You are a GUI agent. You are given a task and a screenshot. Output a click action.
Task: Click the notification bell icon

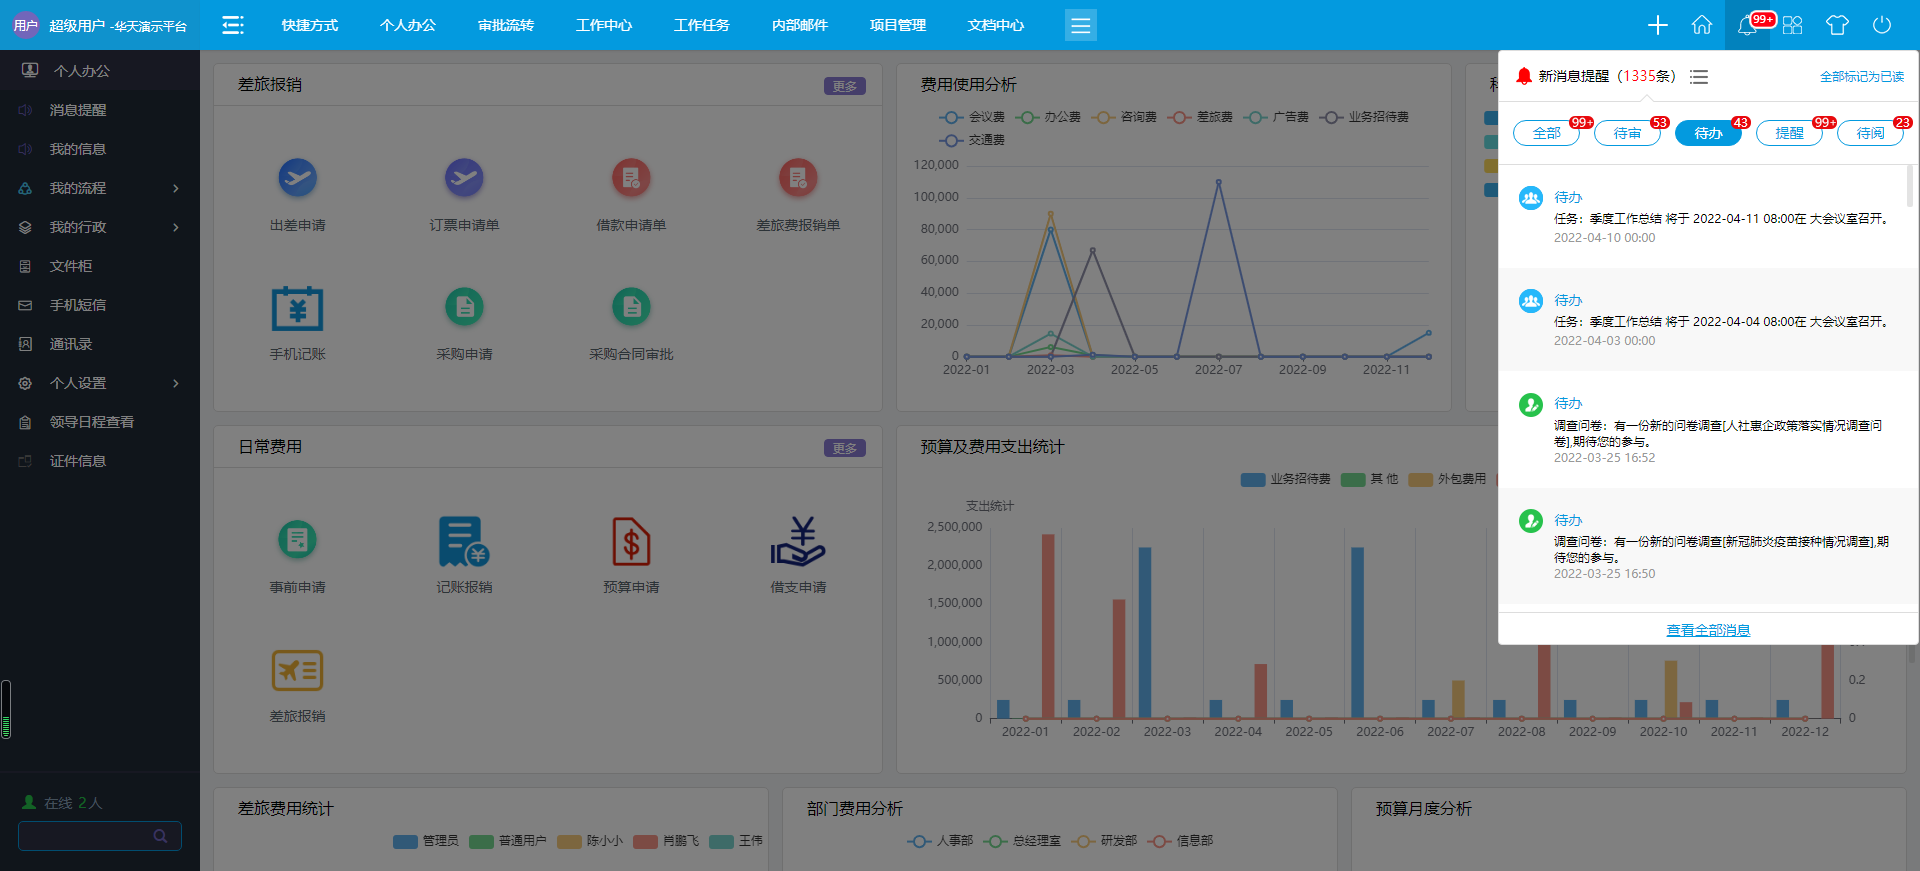[1747, 25]
